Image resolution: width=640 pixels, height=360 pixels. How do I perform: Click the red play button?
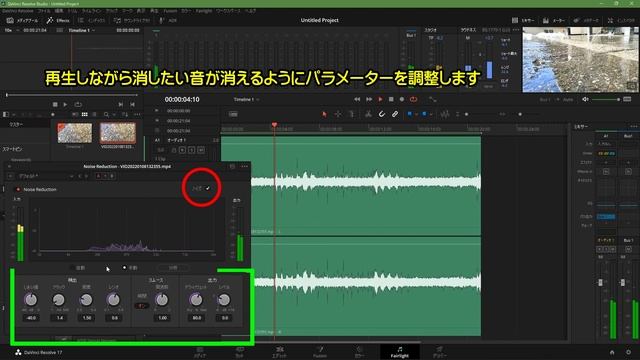coord(380,99)
